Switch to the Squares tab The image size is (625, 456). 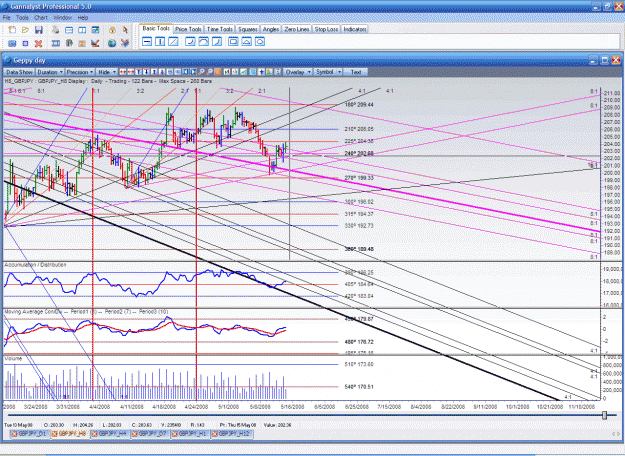[x=248, y=29]
